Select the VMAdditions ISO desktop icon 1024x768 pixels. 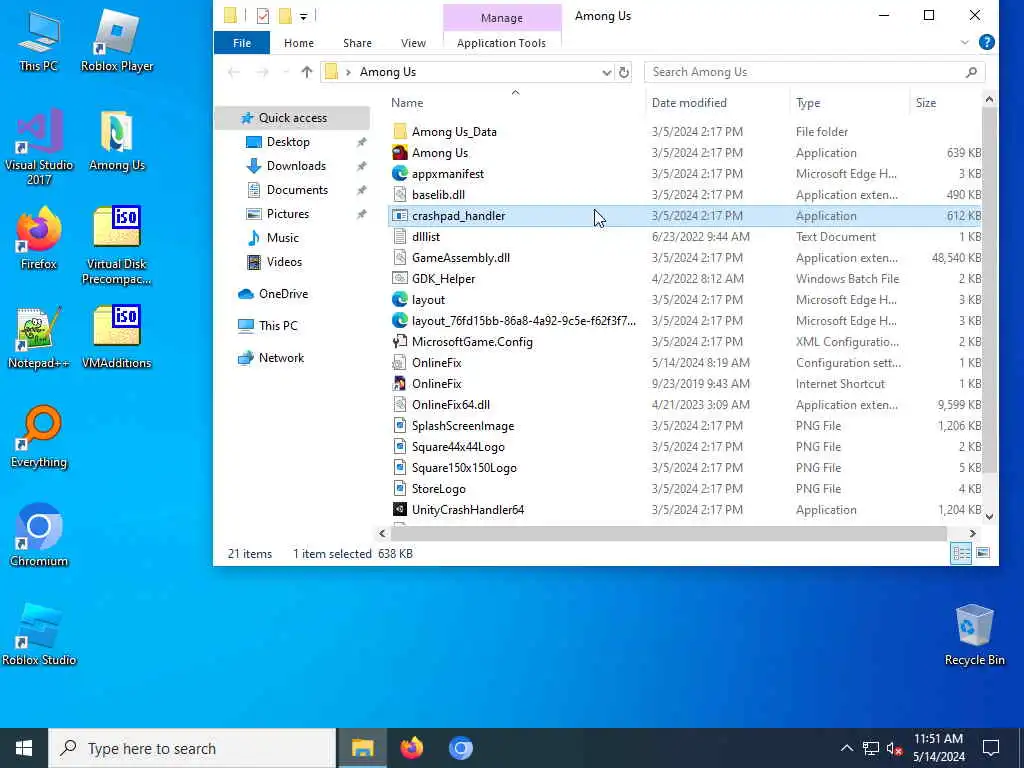point(117,338)
